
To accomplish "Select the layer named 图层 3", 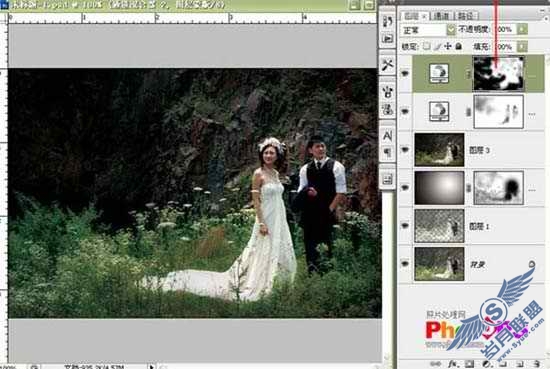I will click(479, 150).
